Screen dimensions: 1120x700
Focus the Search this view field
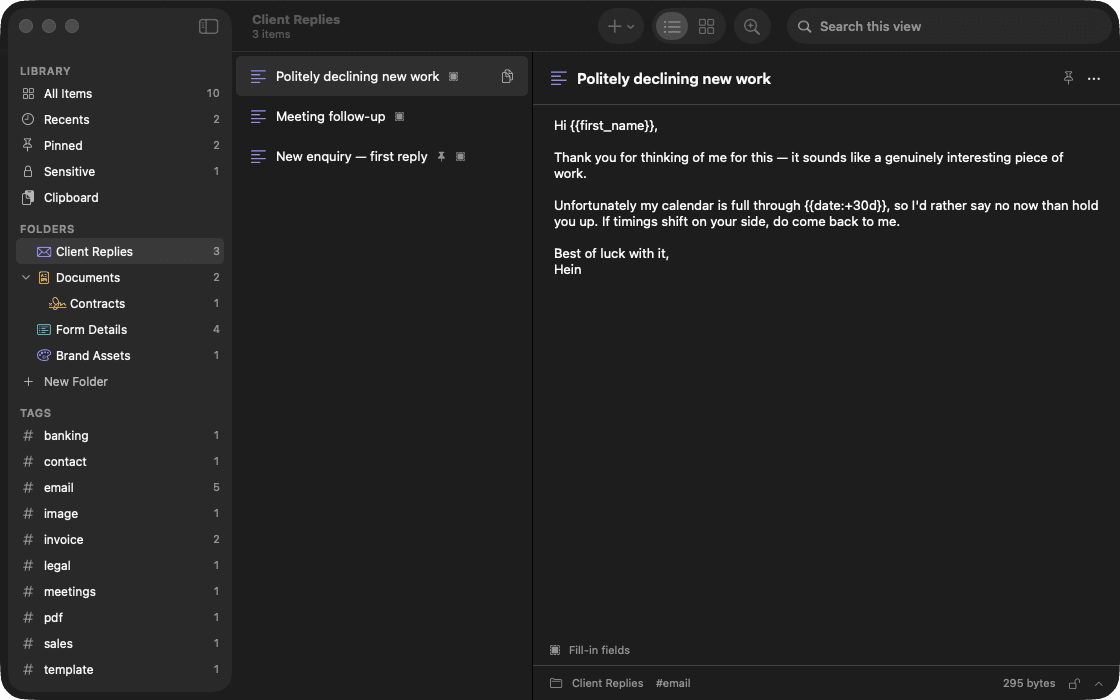[949, 26]
